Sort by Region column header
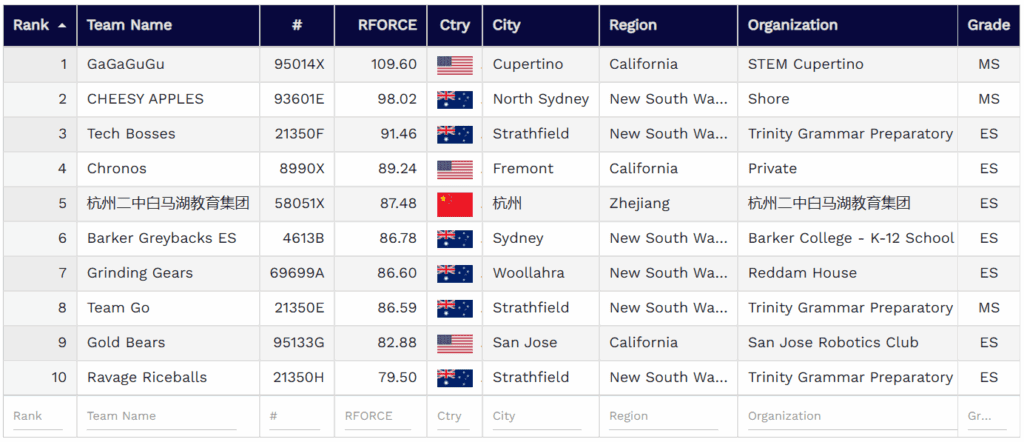Image resolution: width=1024 pixels, height=442 pixels. point(633,25)
